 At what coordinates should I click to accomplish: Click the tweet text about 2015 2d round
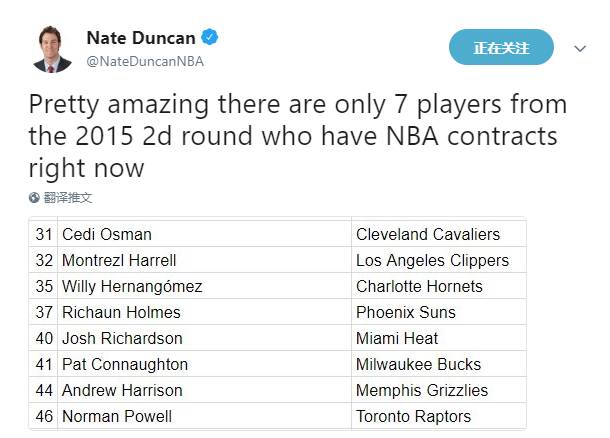point(297,135)
